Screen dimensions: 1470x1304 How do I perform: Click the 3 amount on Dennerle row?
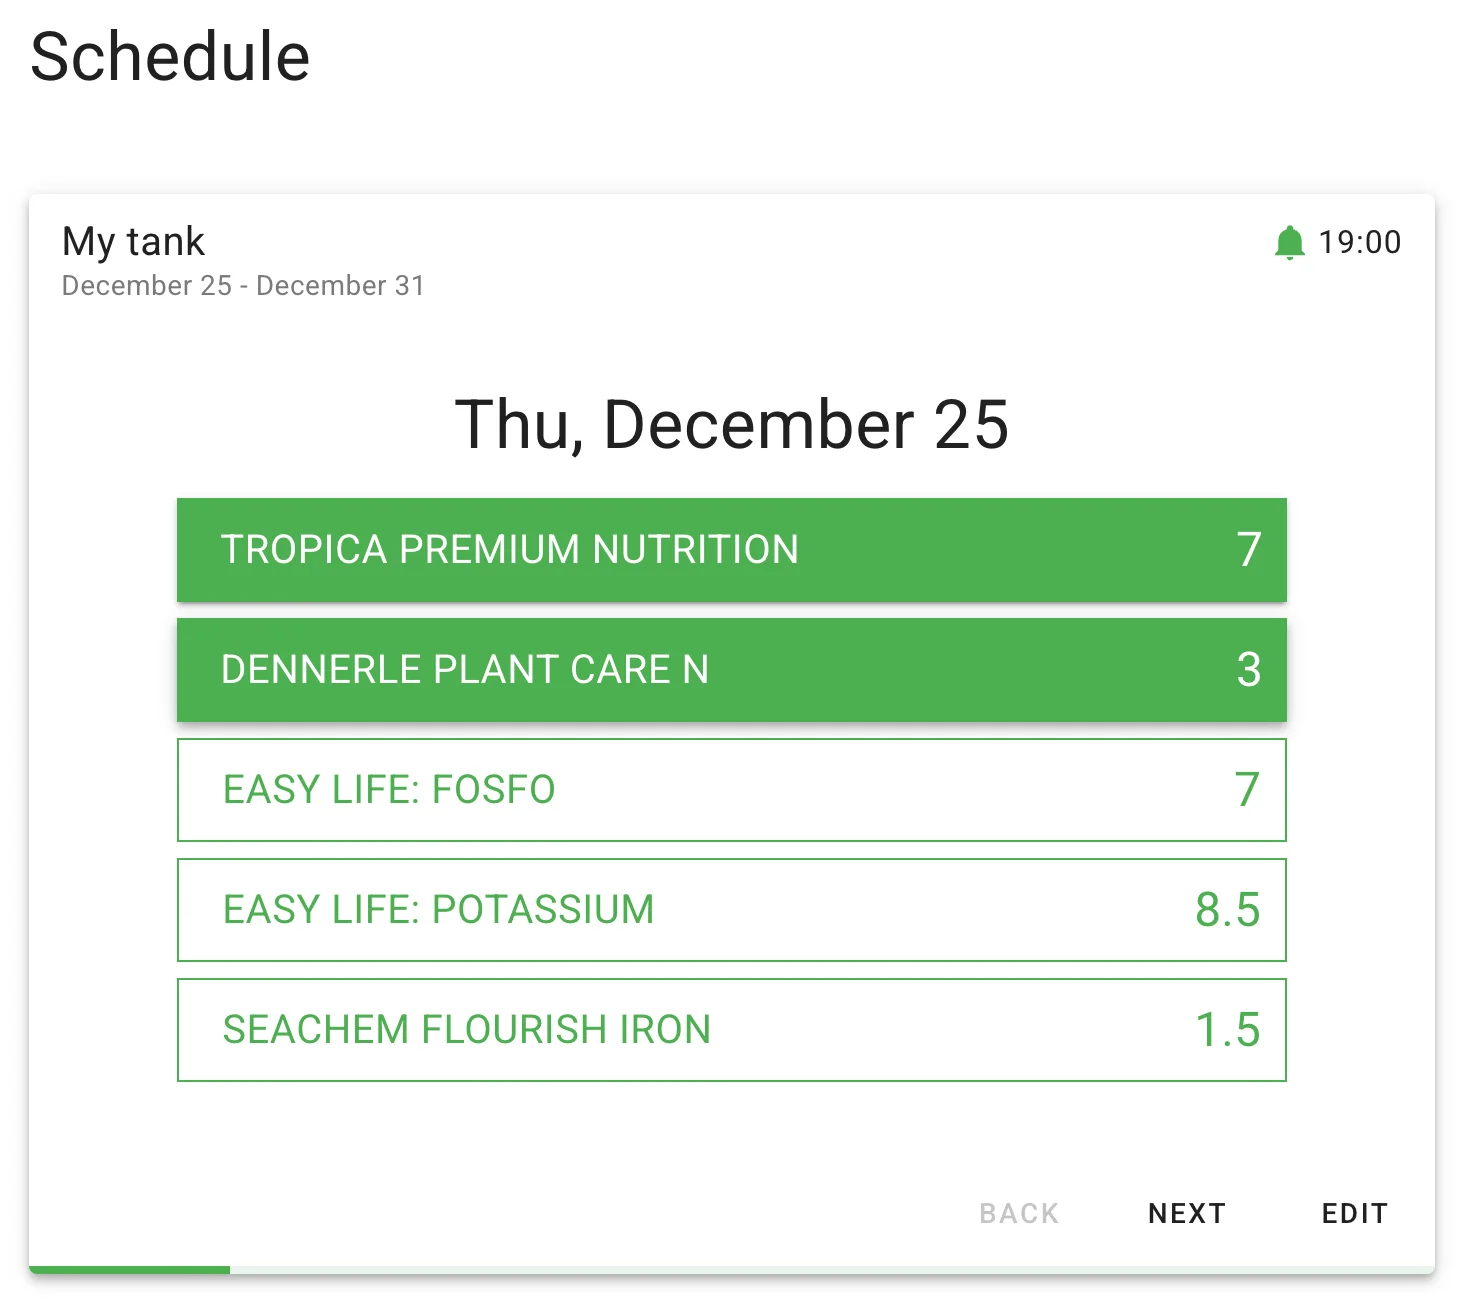click(1248, 670)
